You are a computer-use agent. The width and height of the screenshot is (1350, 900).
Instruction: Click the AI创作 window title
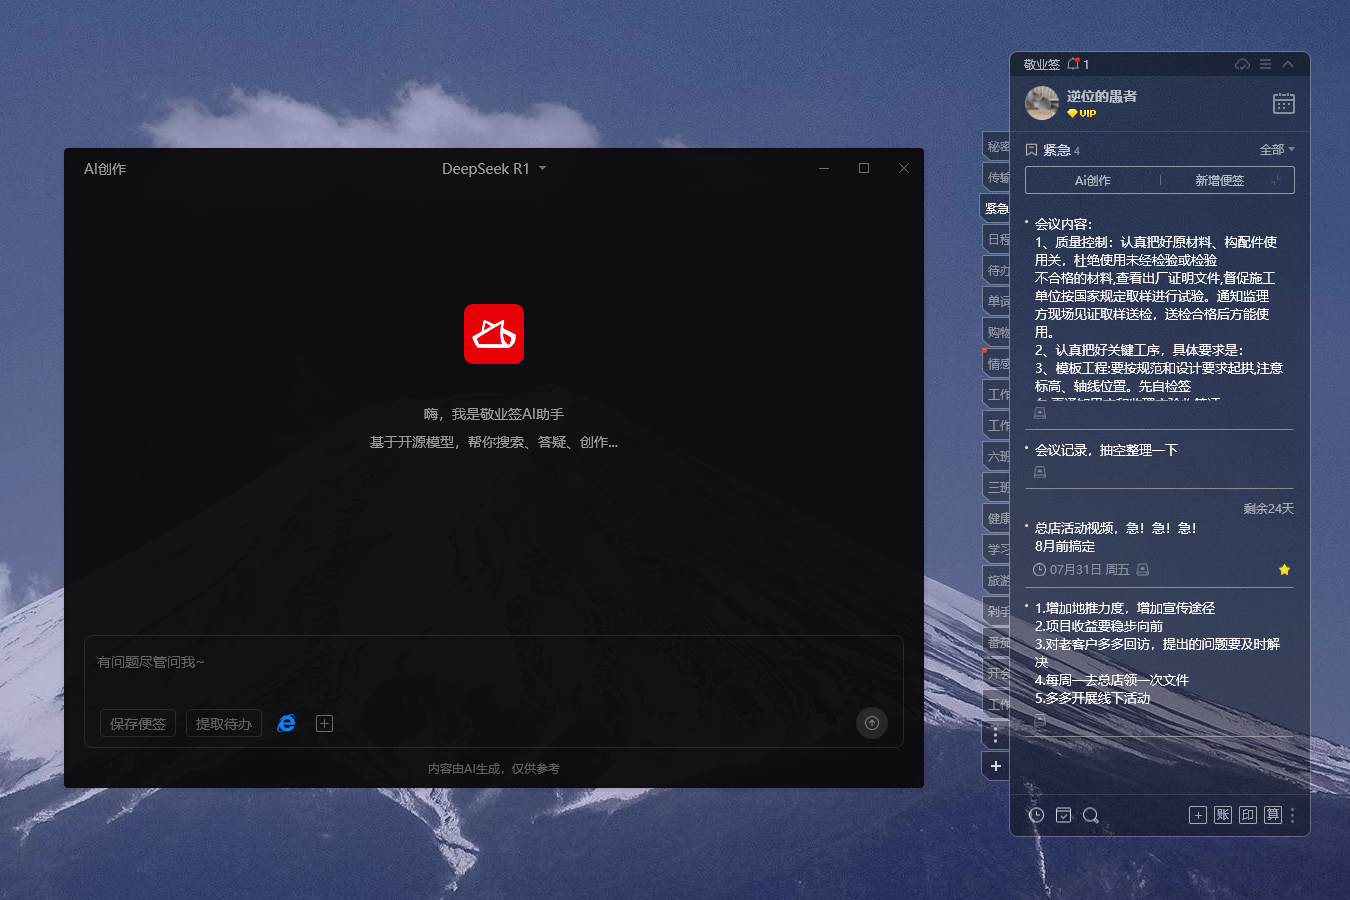tap(105, 169)
